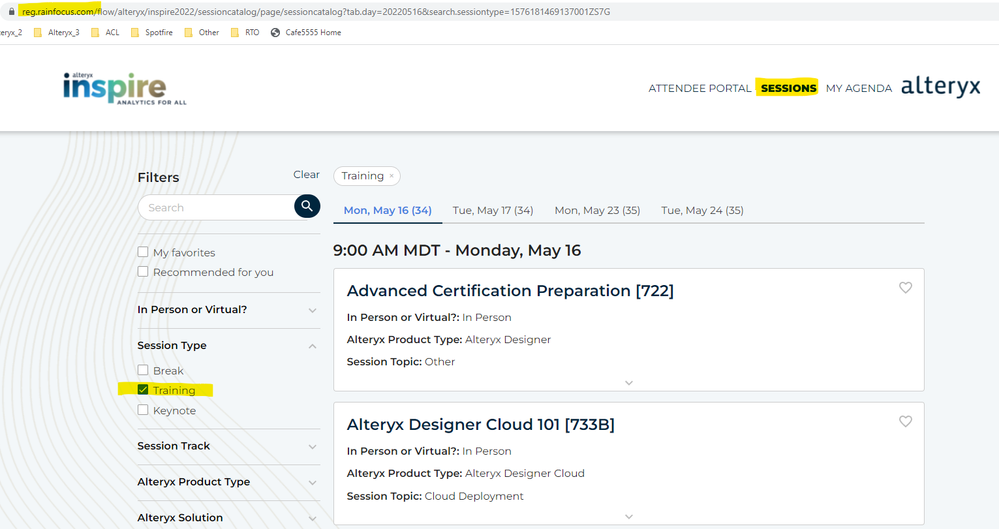Open the Cafe5555 Home bookmark
The width and height of the screenshot is (999, 529).
pyautogui.click(x=306, y=32)
